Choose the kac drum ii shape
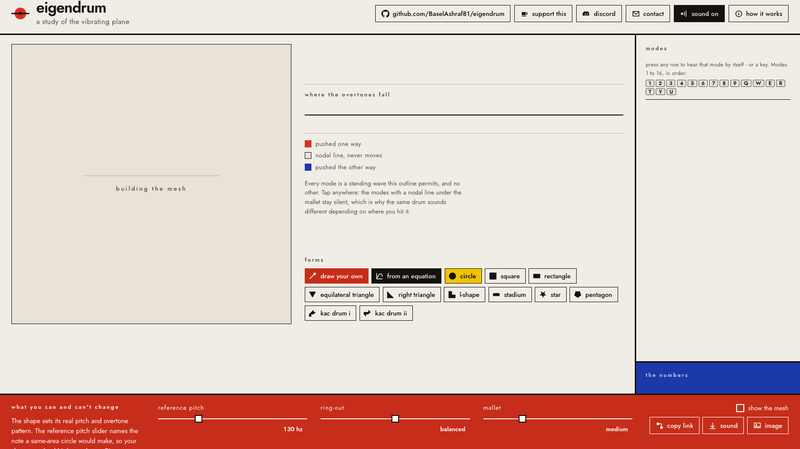The height and width of the screenshot is (449, 800). pos(386,313)
